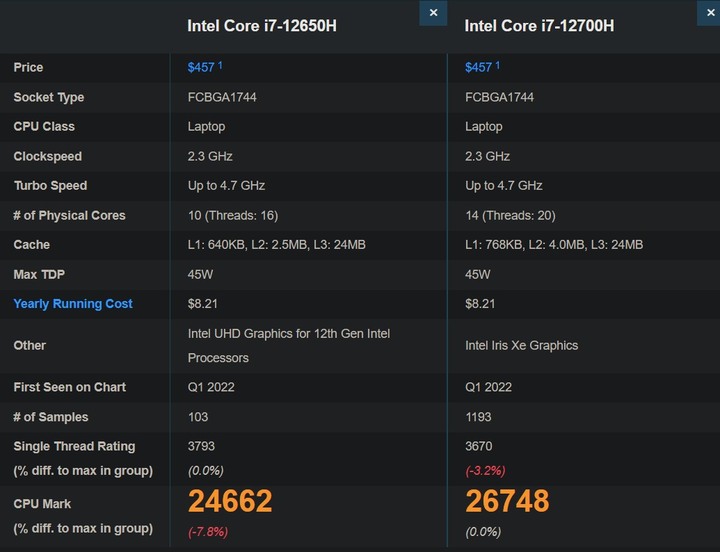Select the single thread rating 3670
720x552 pixels.
tap(478, 446)
